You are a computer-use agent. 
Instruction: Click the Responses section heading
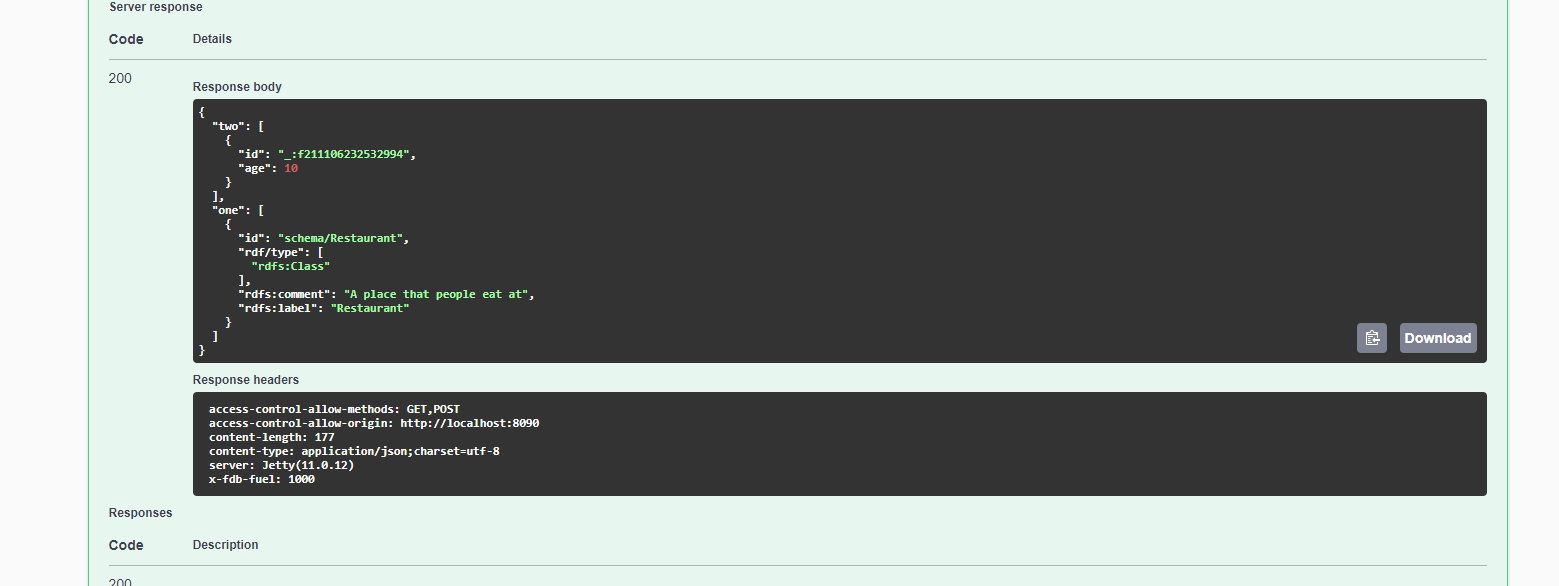pyautogui.click(x=140, y=512)
